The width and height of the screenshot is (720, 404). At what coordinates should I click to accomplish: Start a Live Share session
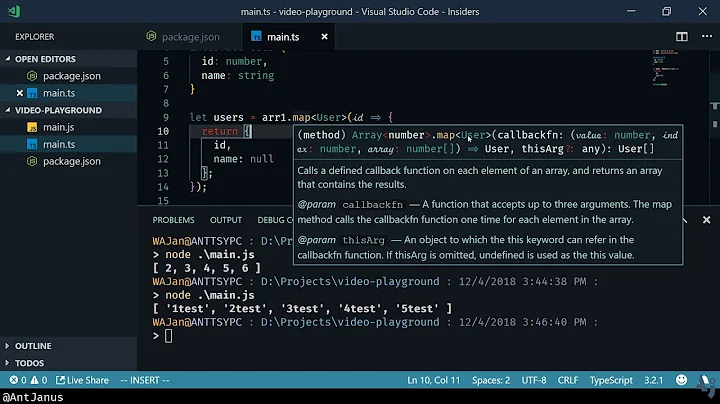pos(82,380)
